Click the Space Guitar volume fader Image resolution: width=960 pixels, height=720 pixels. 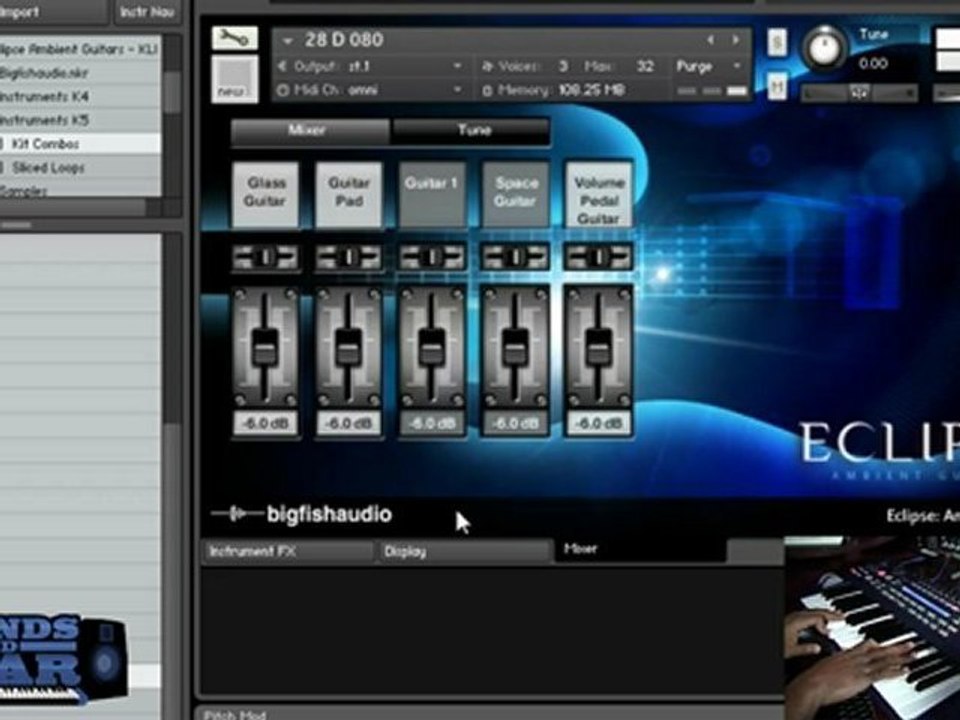coord(515,347)
